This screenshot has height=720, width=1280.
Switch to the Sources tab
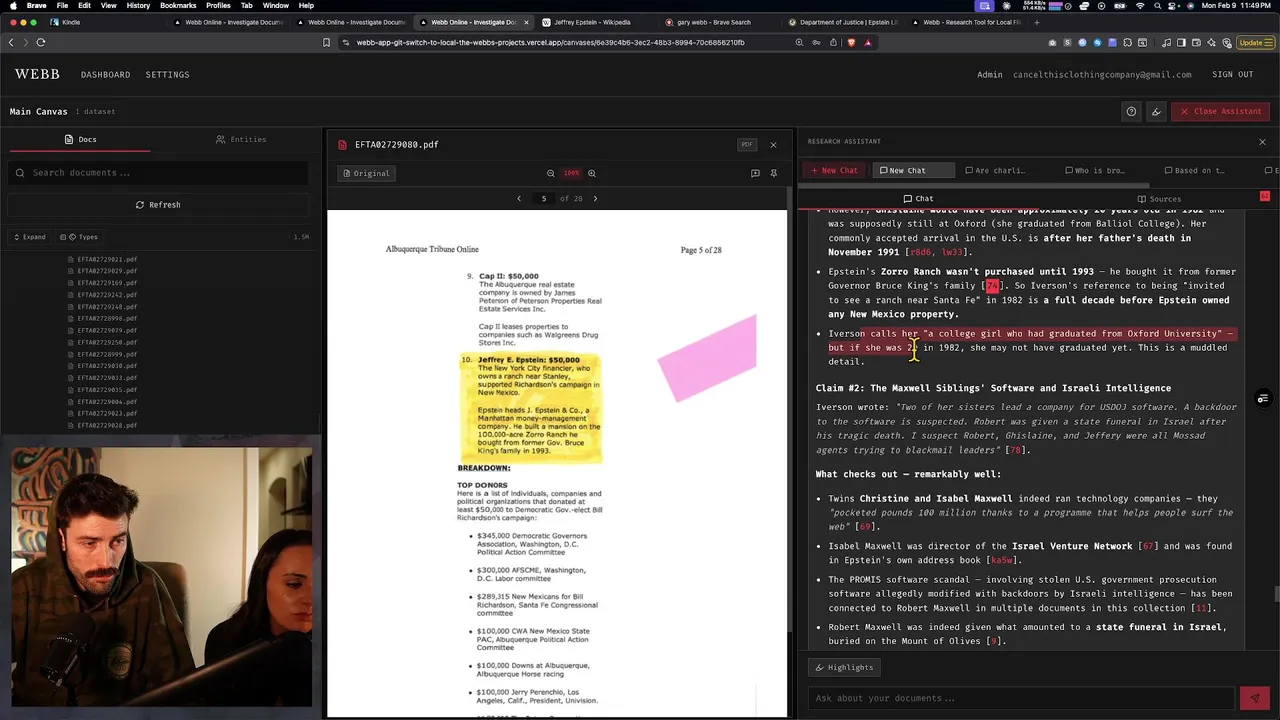pyautogui.click(x=1159, y=198)
